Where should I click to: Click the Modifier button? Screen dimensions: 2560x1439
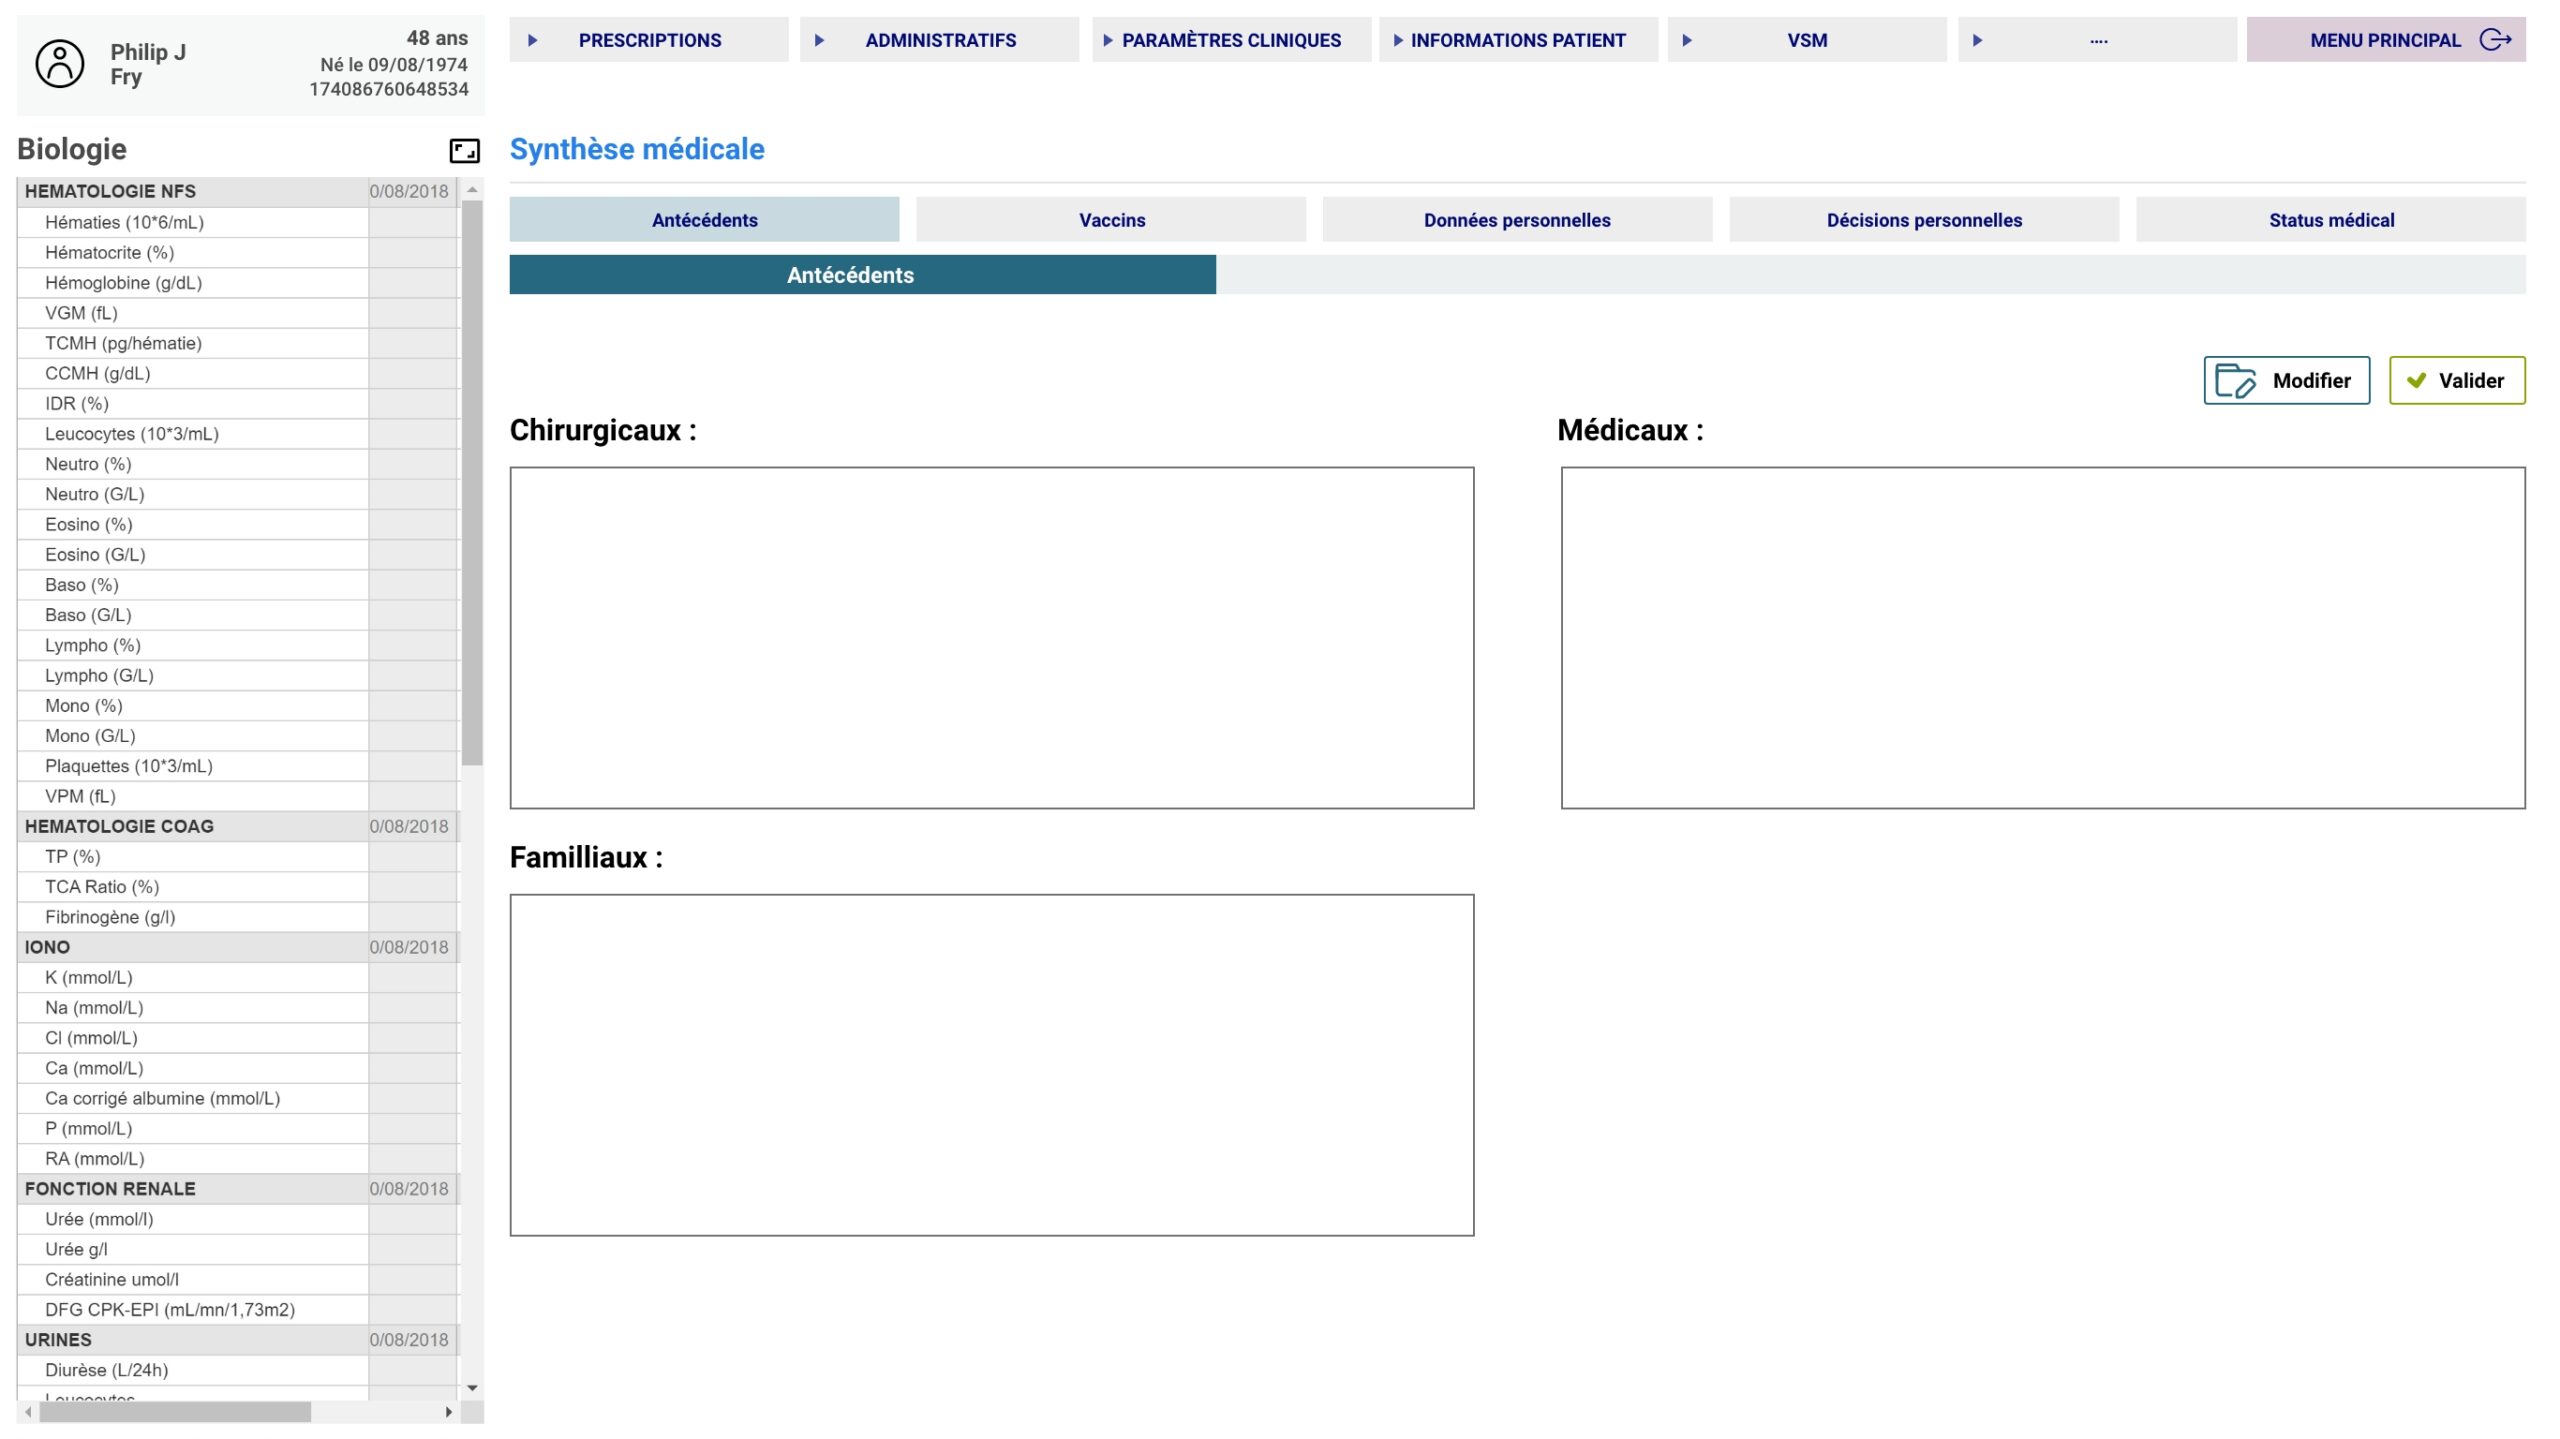[2286, 381]
